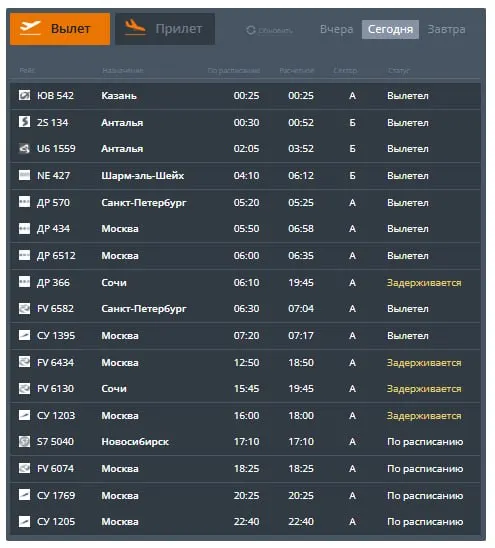495x548 pixels.
Task: Click airline logo for flight СУ 1769
Action: point(24,495)
